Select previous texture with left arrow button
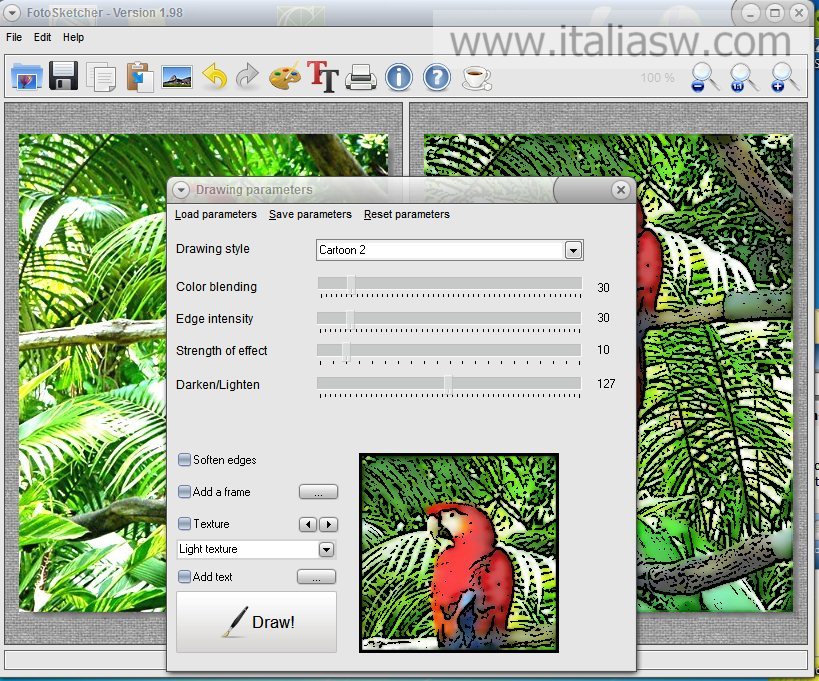This screenshot has width=819, height=681. (x=308, y=524)
